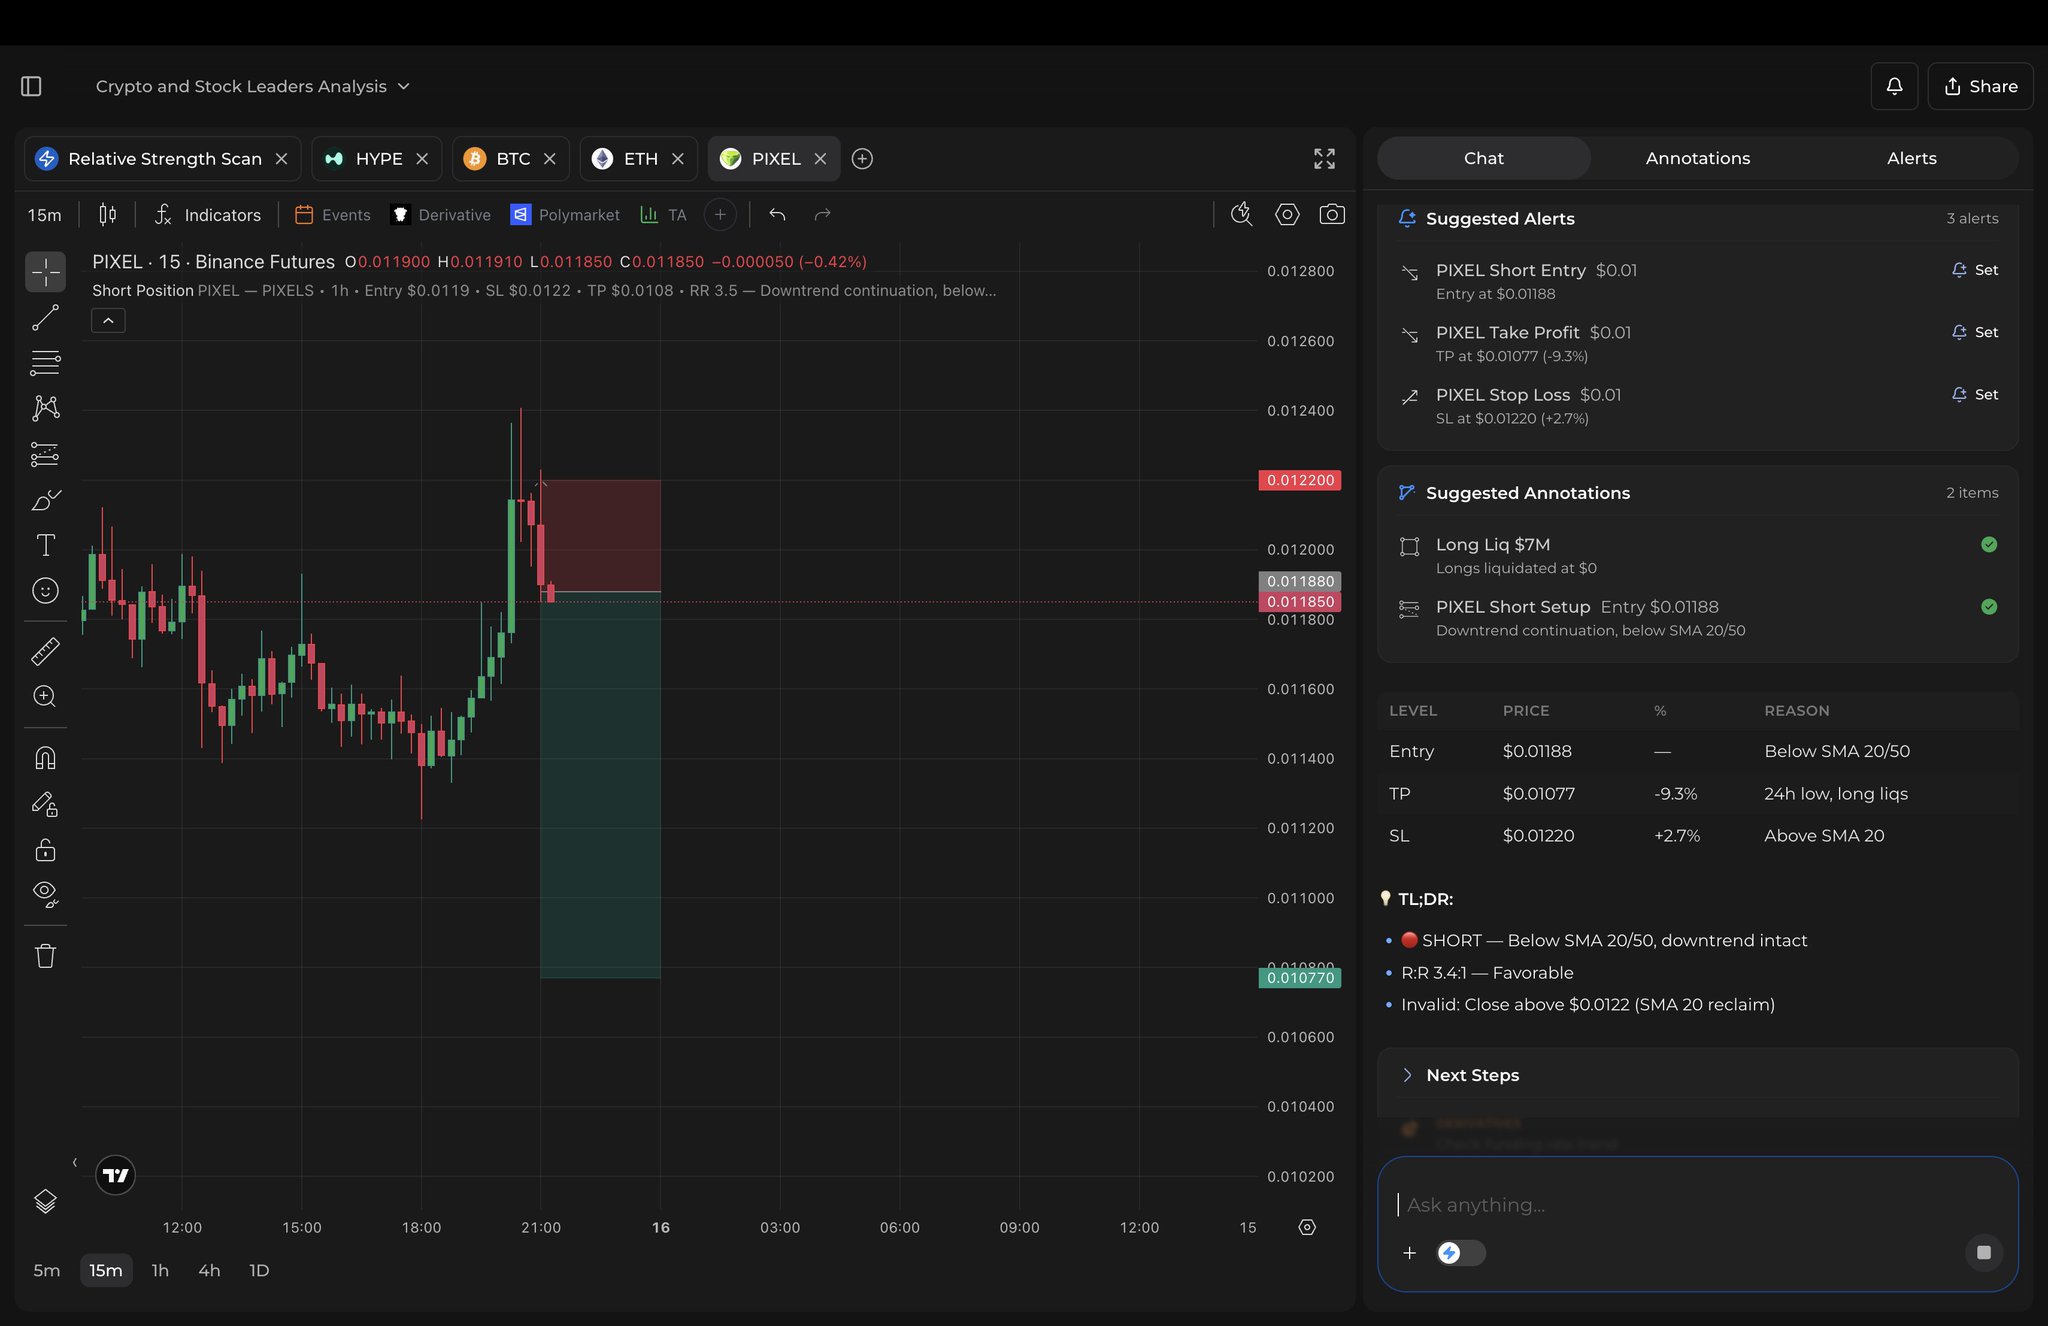
Task: Switch to the Annotations tab
Action: coord(1697,158)
